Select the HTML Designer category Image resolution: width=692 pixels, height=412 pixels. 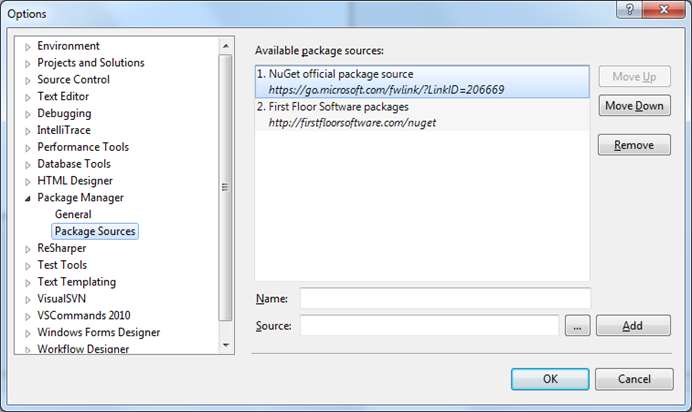coord(75,180)
